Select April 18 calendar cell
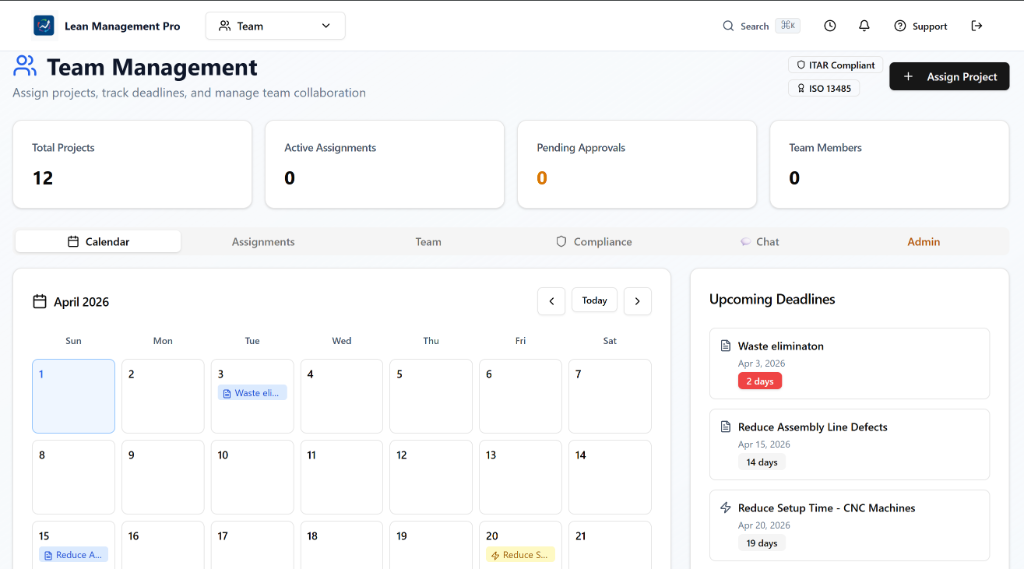This screenshot has width=1024, height=569. tap(342, 545)
